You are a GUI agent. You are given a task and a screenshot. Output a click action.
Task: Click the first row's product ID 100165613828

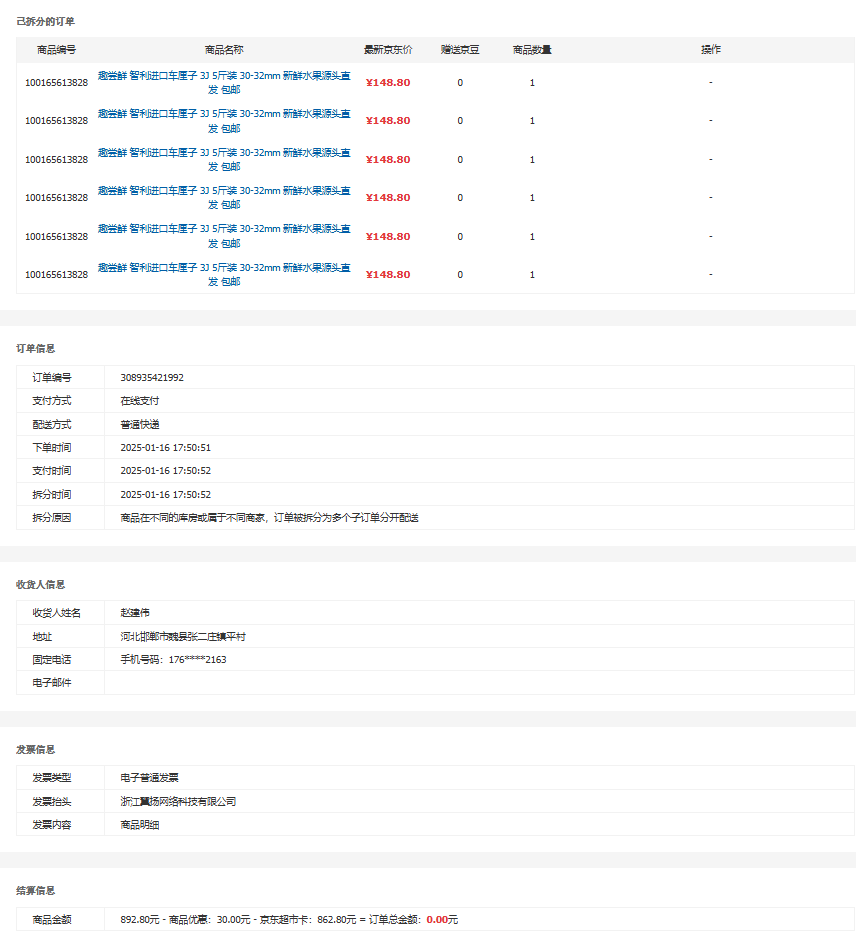click(x=56, y=82)
